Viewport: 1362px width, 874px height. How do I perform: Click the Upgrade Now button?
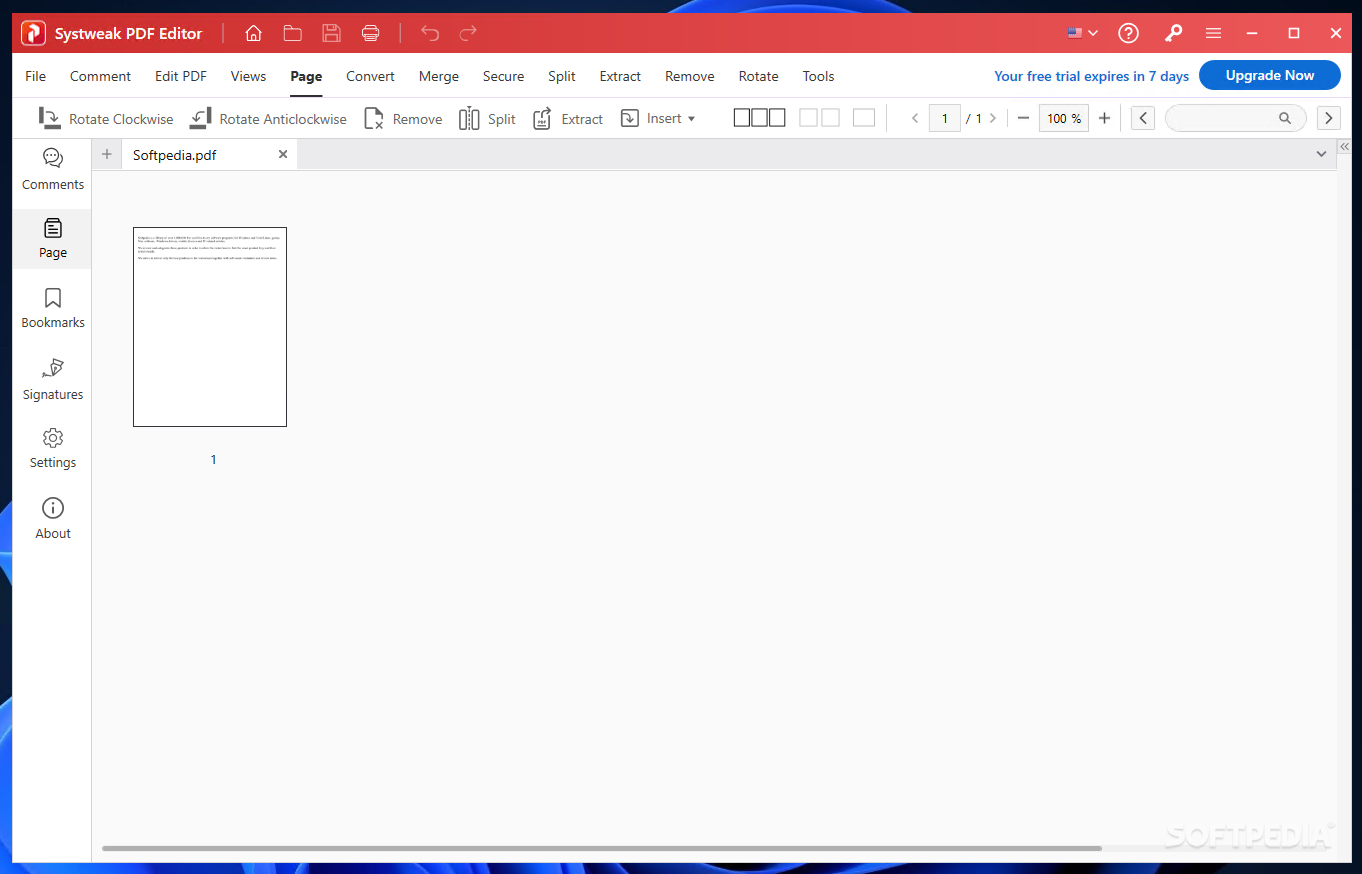(1270, 75)
